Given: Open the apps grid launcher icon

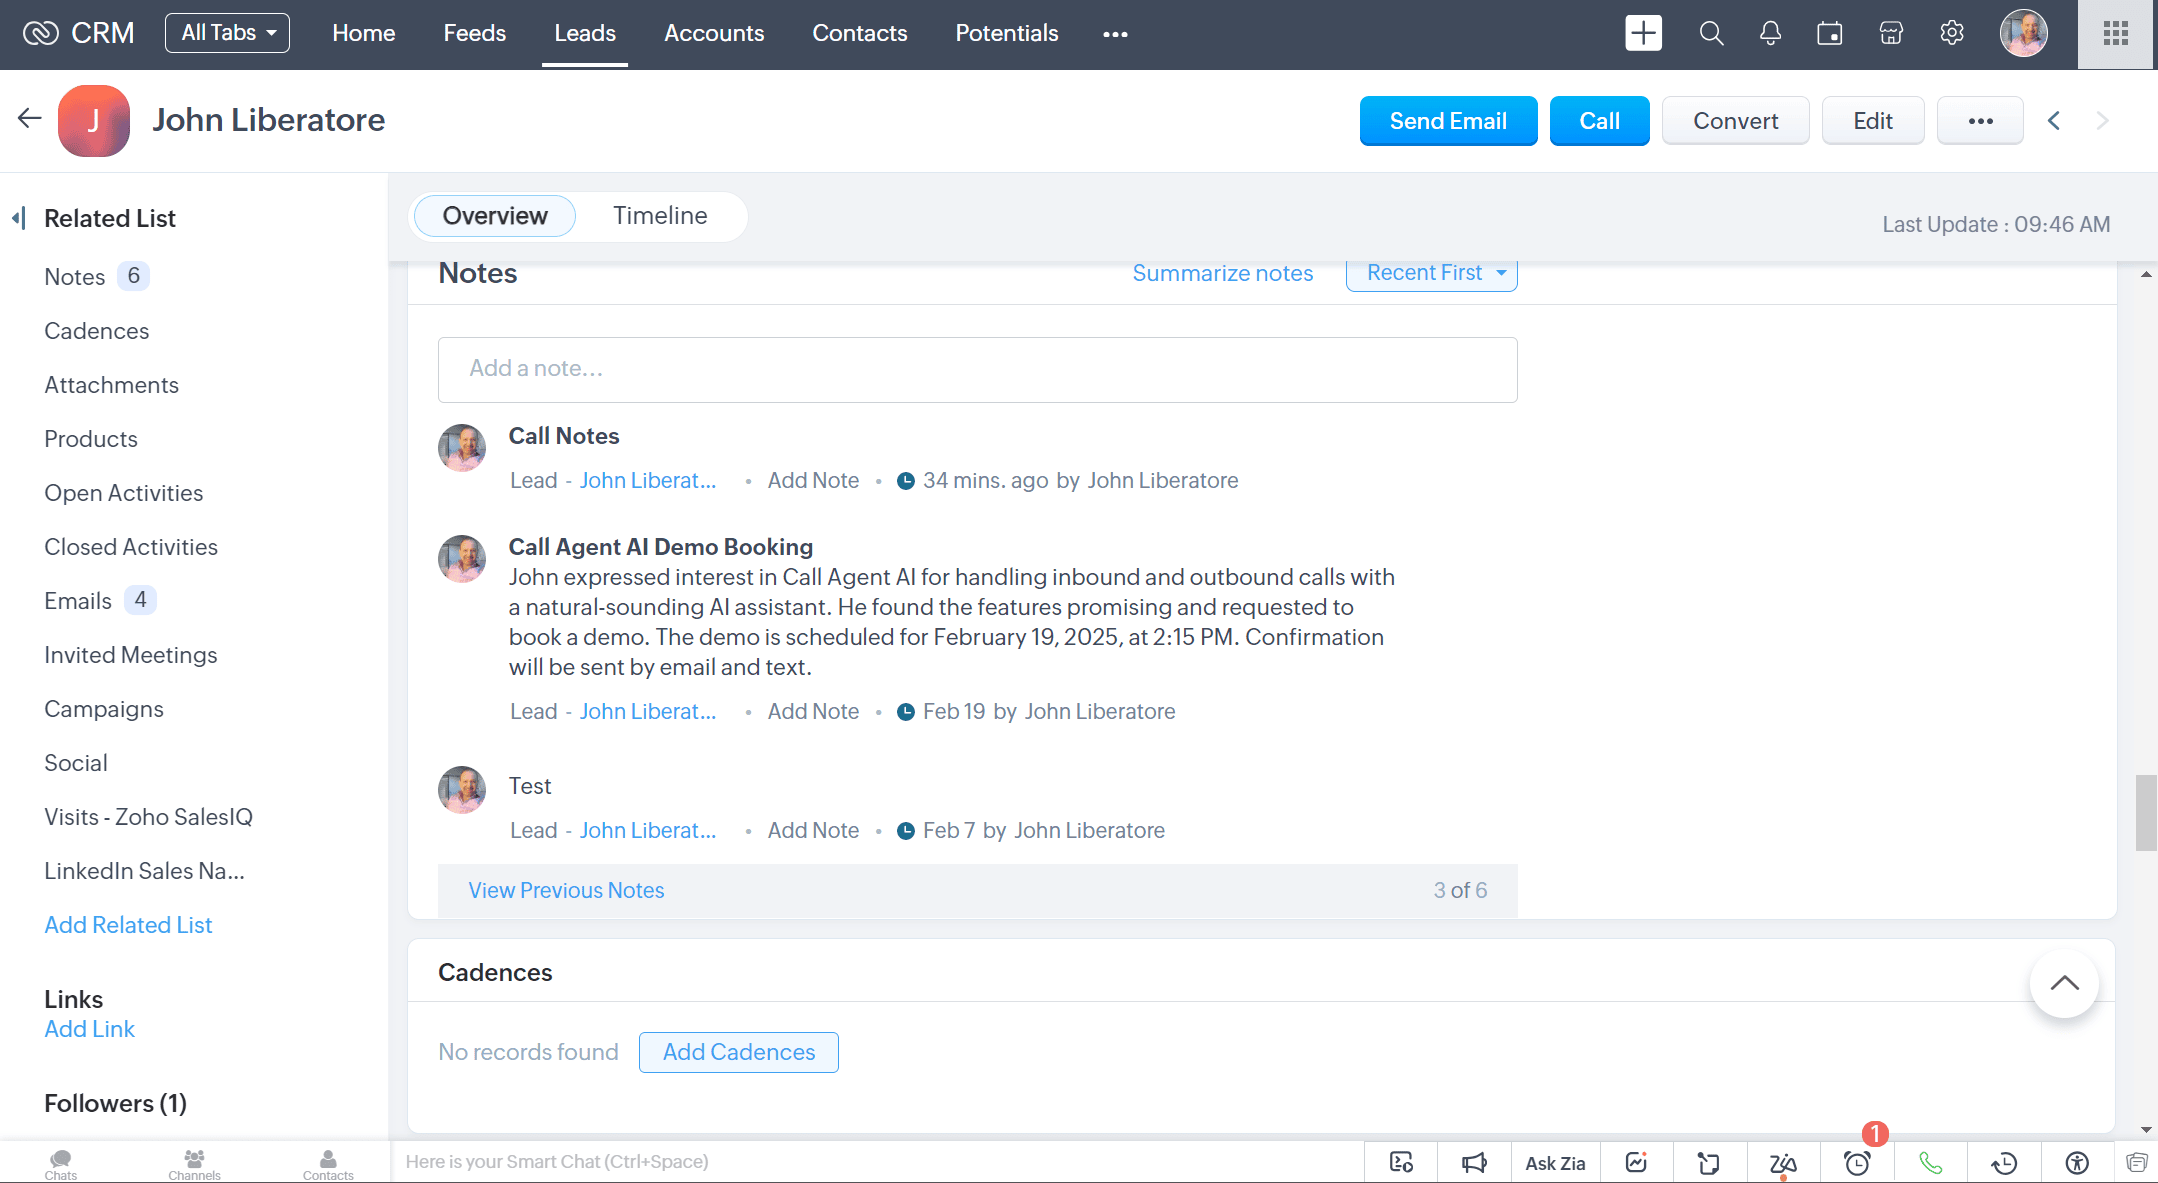Looking at the screenshot, I should (x=2115, y=34).
